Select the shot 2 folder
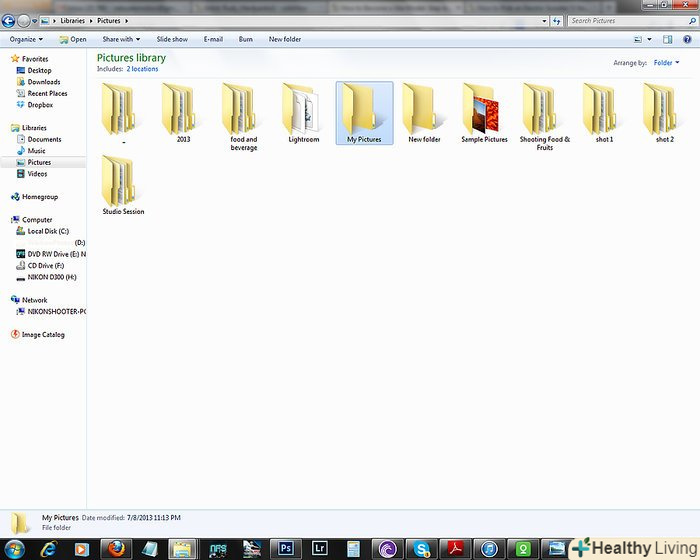 (665, 113)
